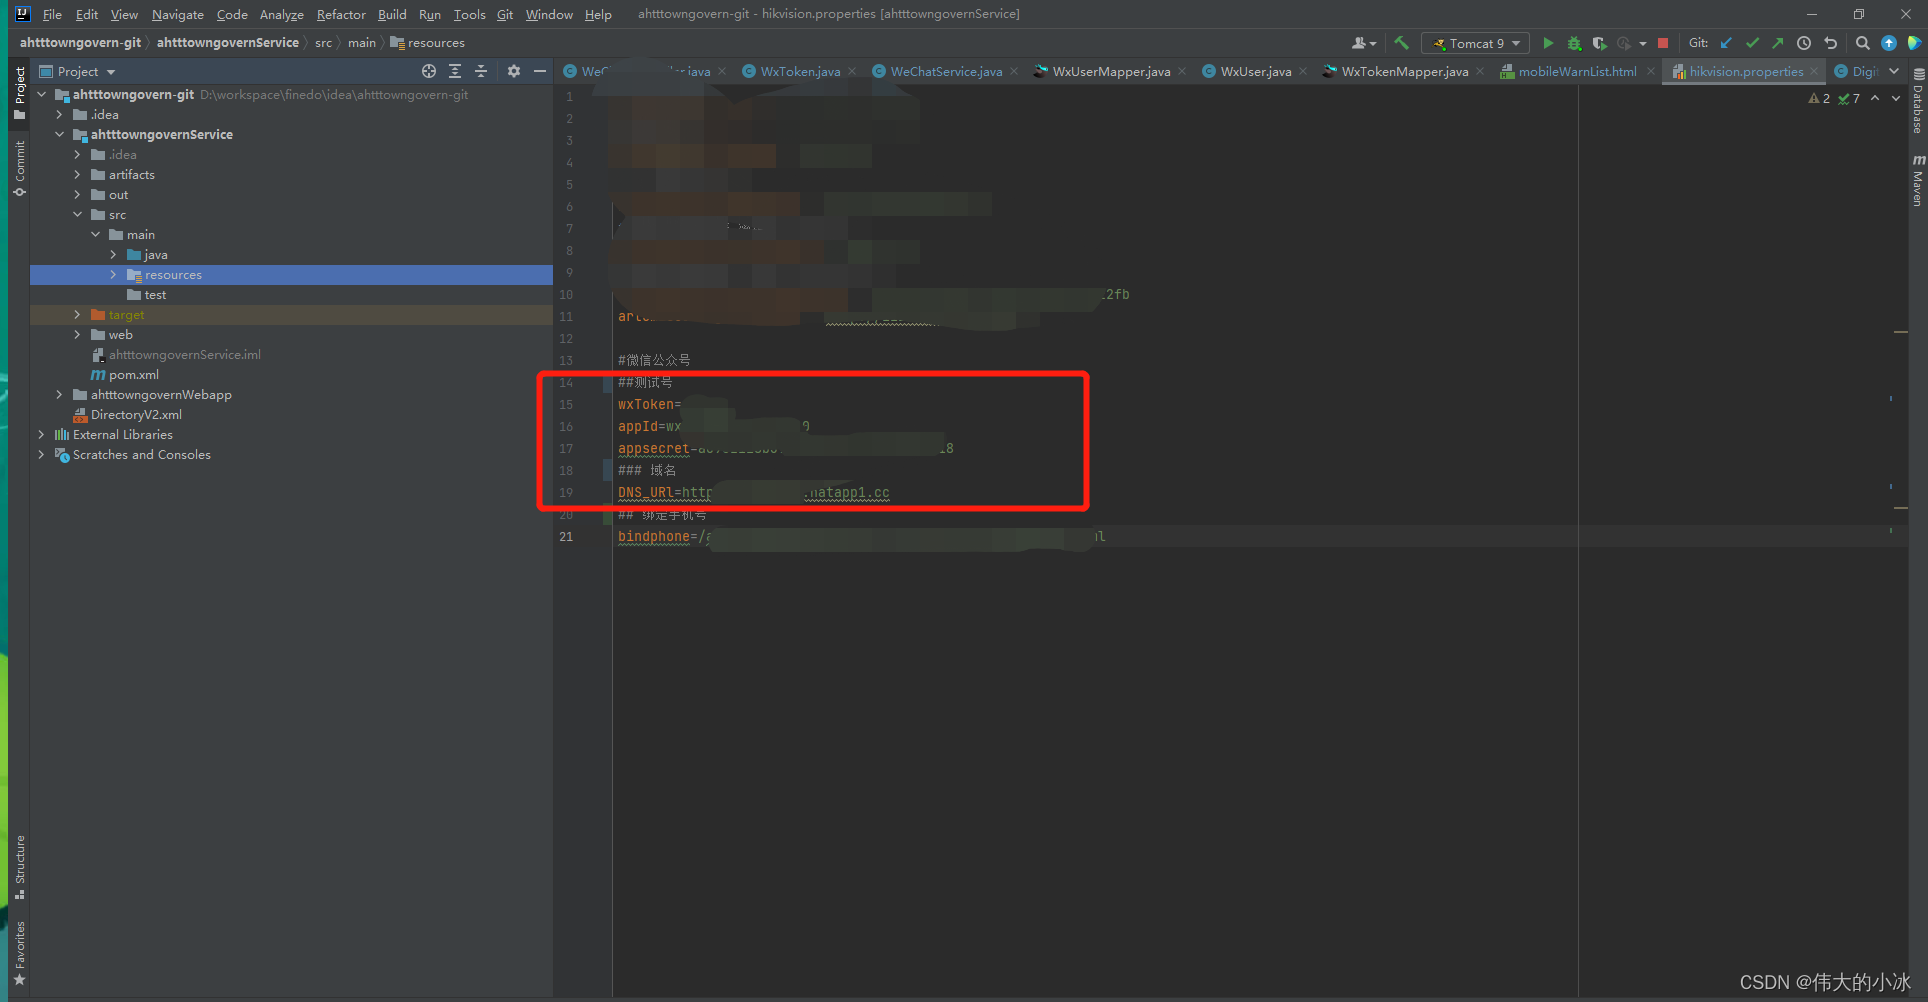This screenshot has width=1928, height=1002.
Task: Select the test folder
Action: pyautogui.click(x=155, y=295)
